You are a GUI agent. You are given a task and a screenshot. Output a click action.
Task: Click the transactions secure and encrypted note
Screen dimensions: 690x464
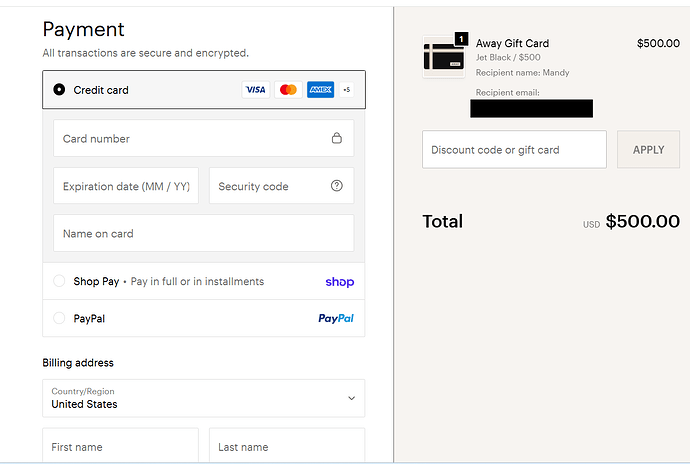(146, 53)
